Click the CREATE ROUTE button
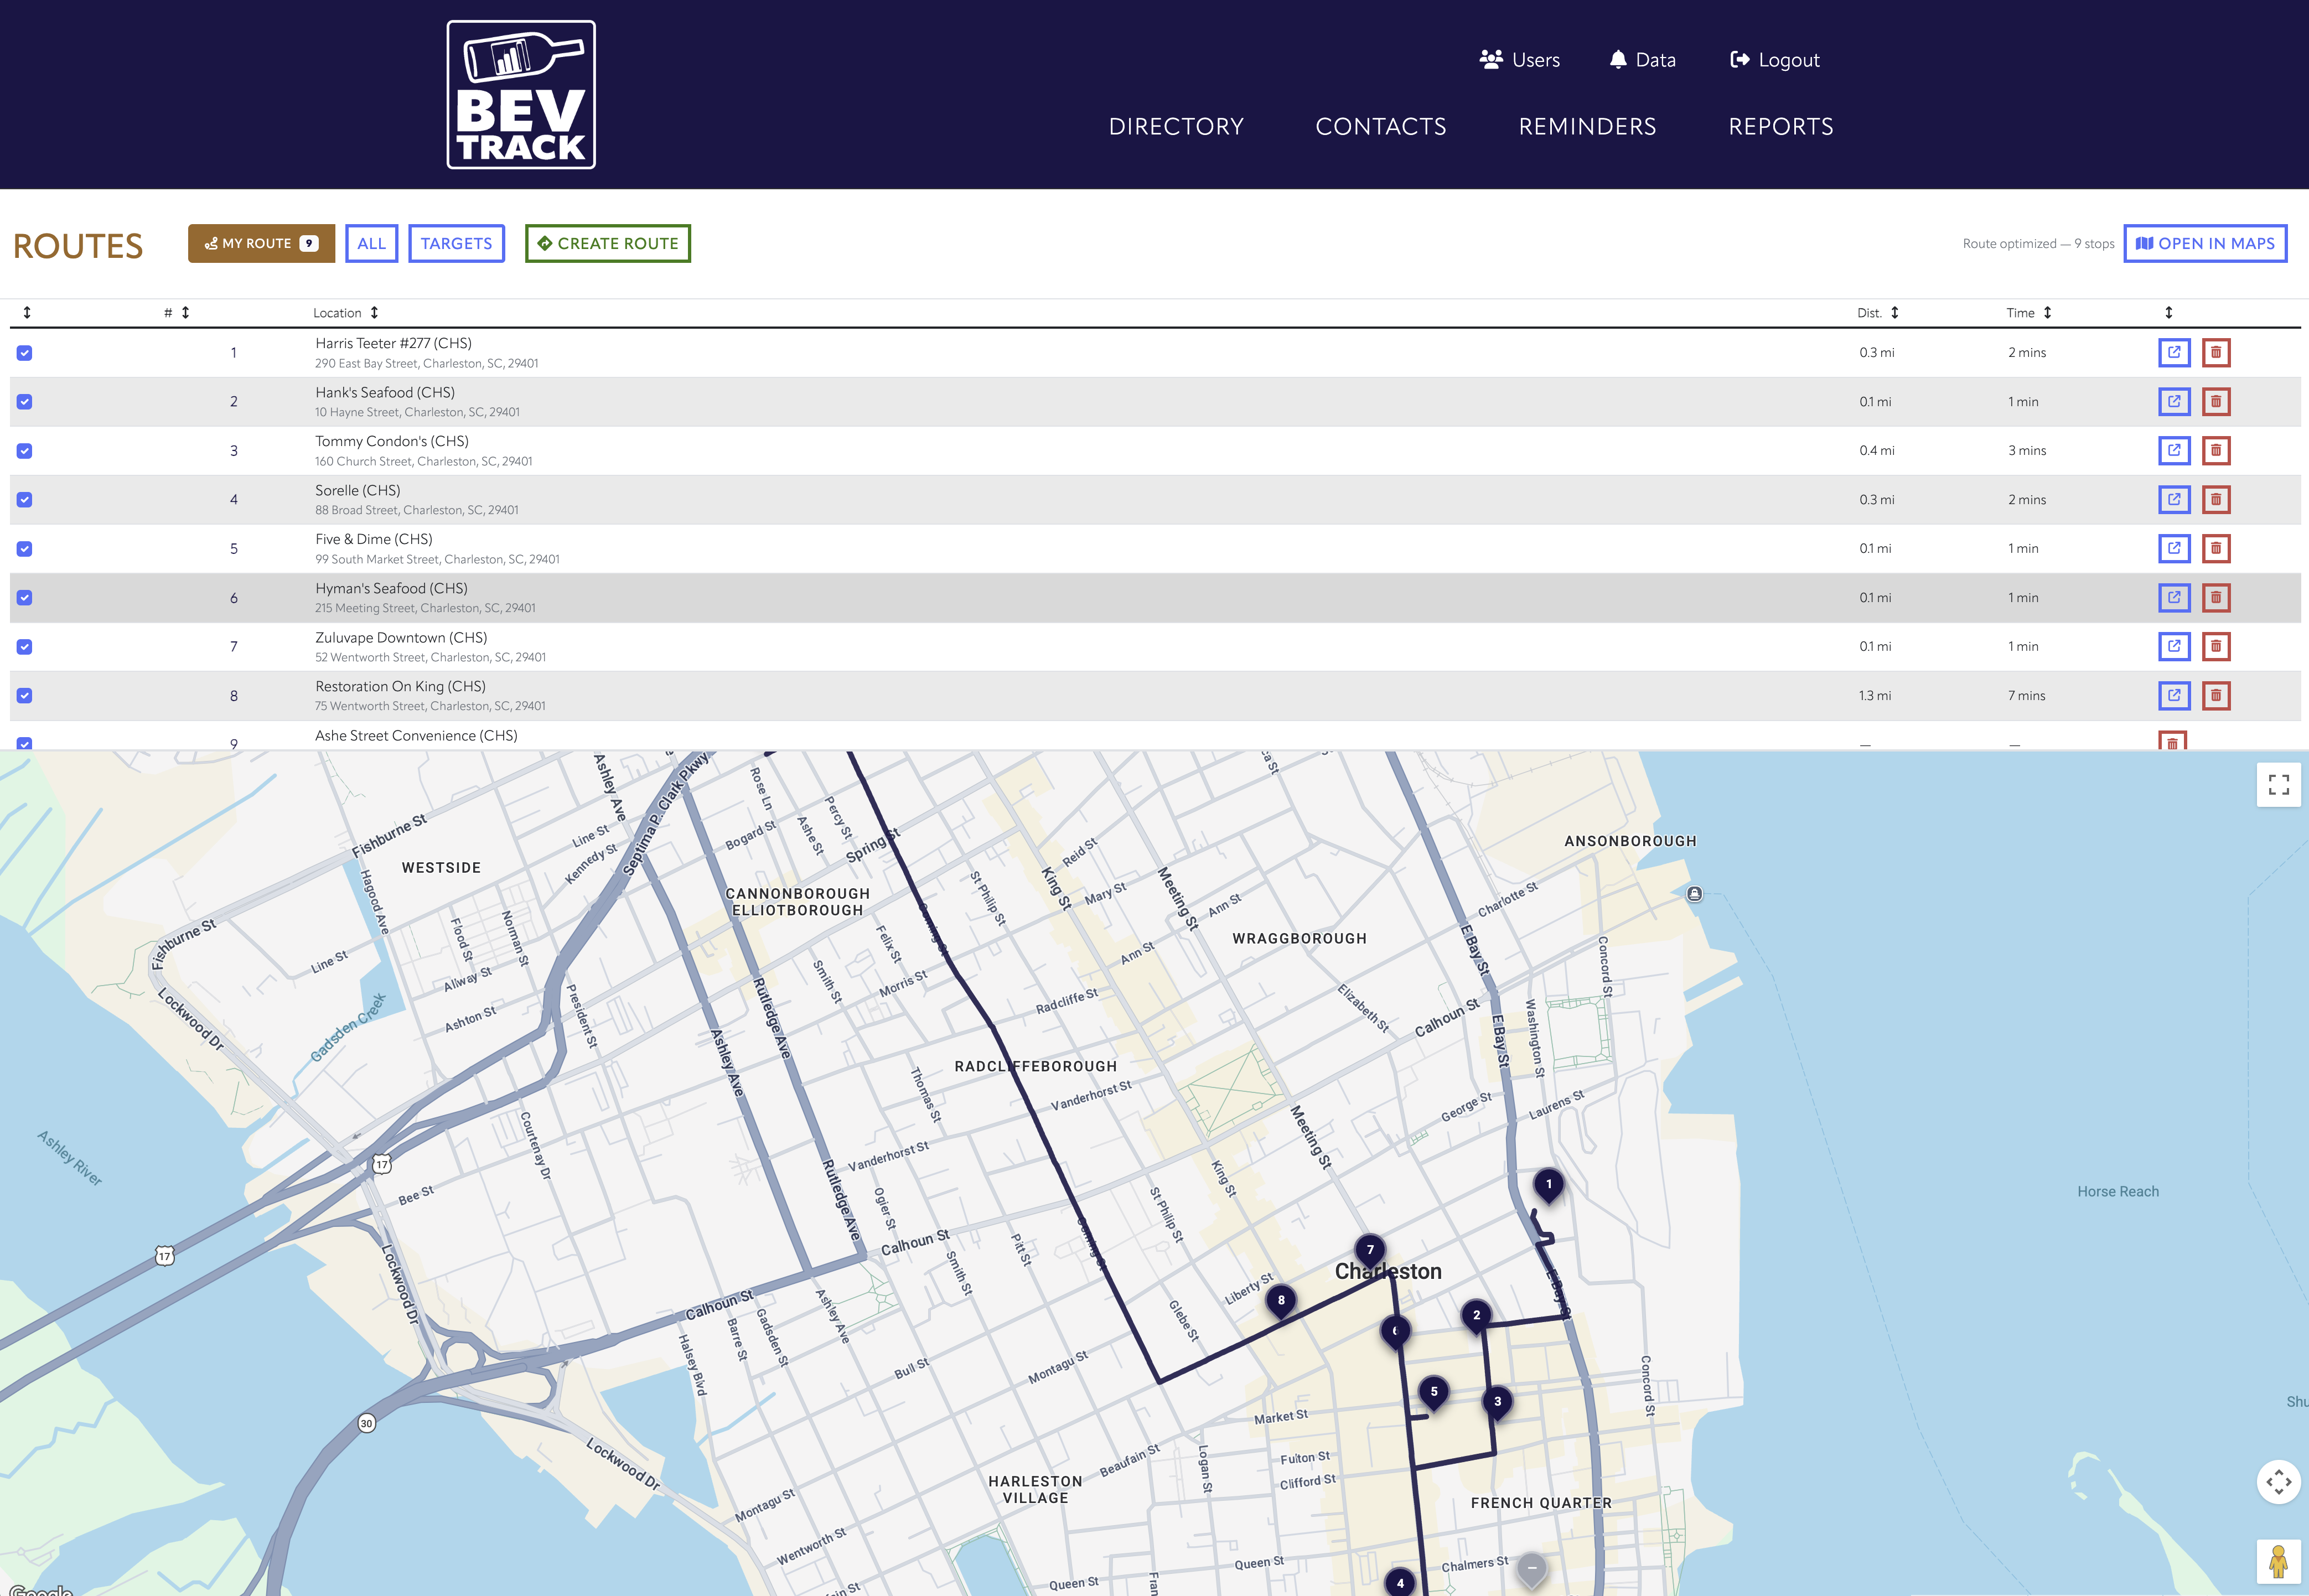This screenshot has width=2309, height=1596. click(x=608, y=243)
